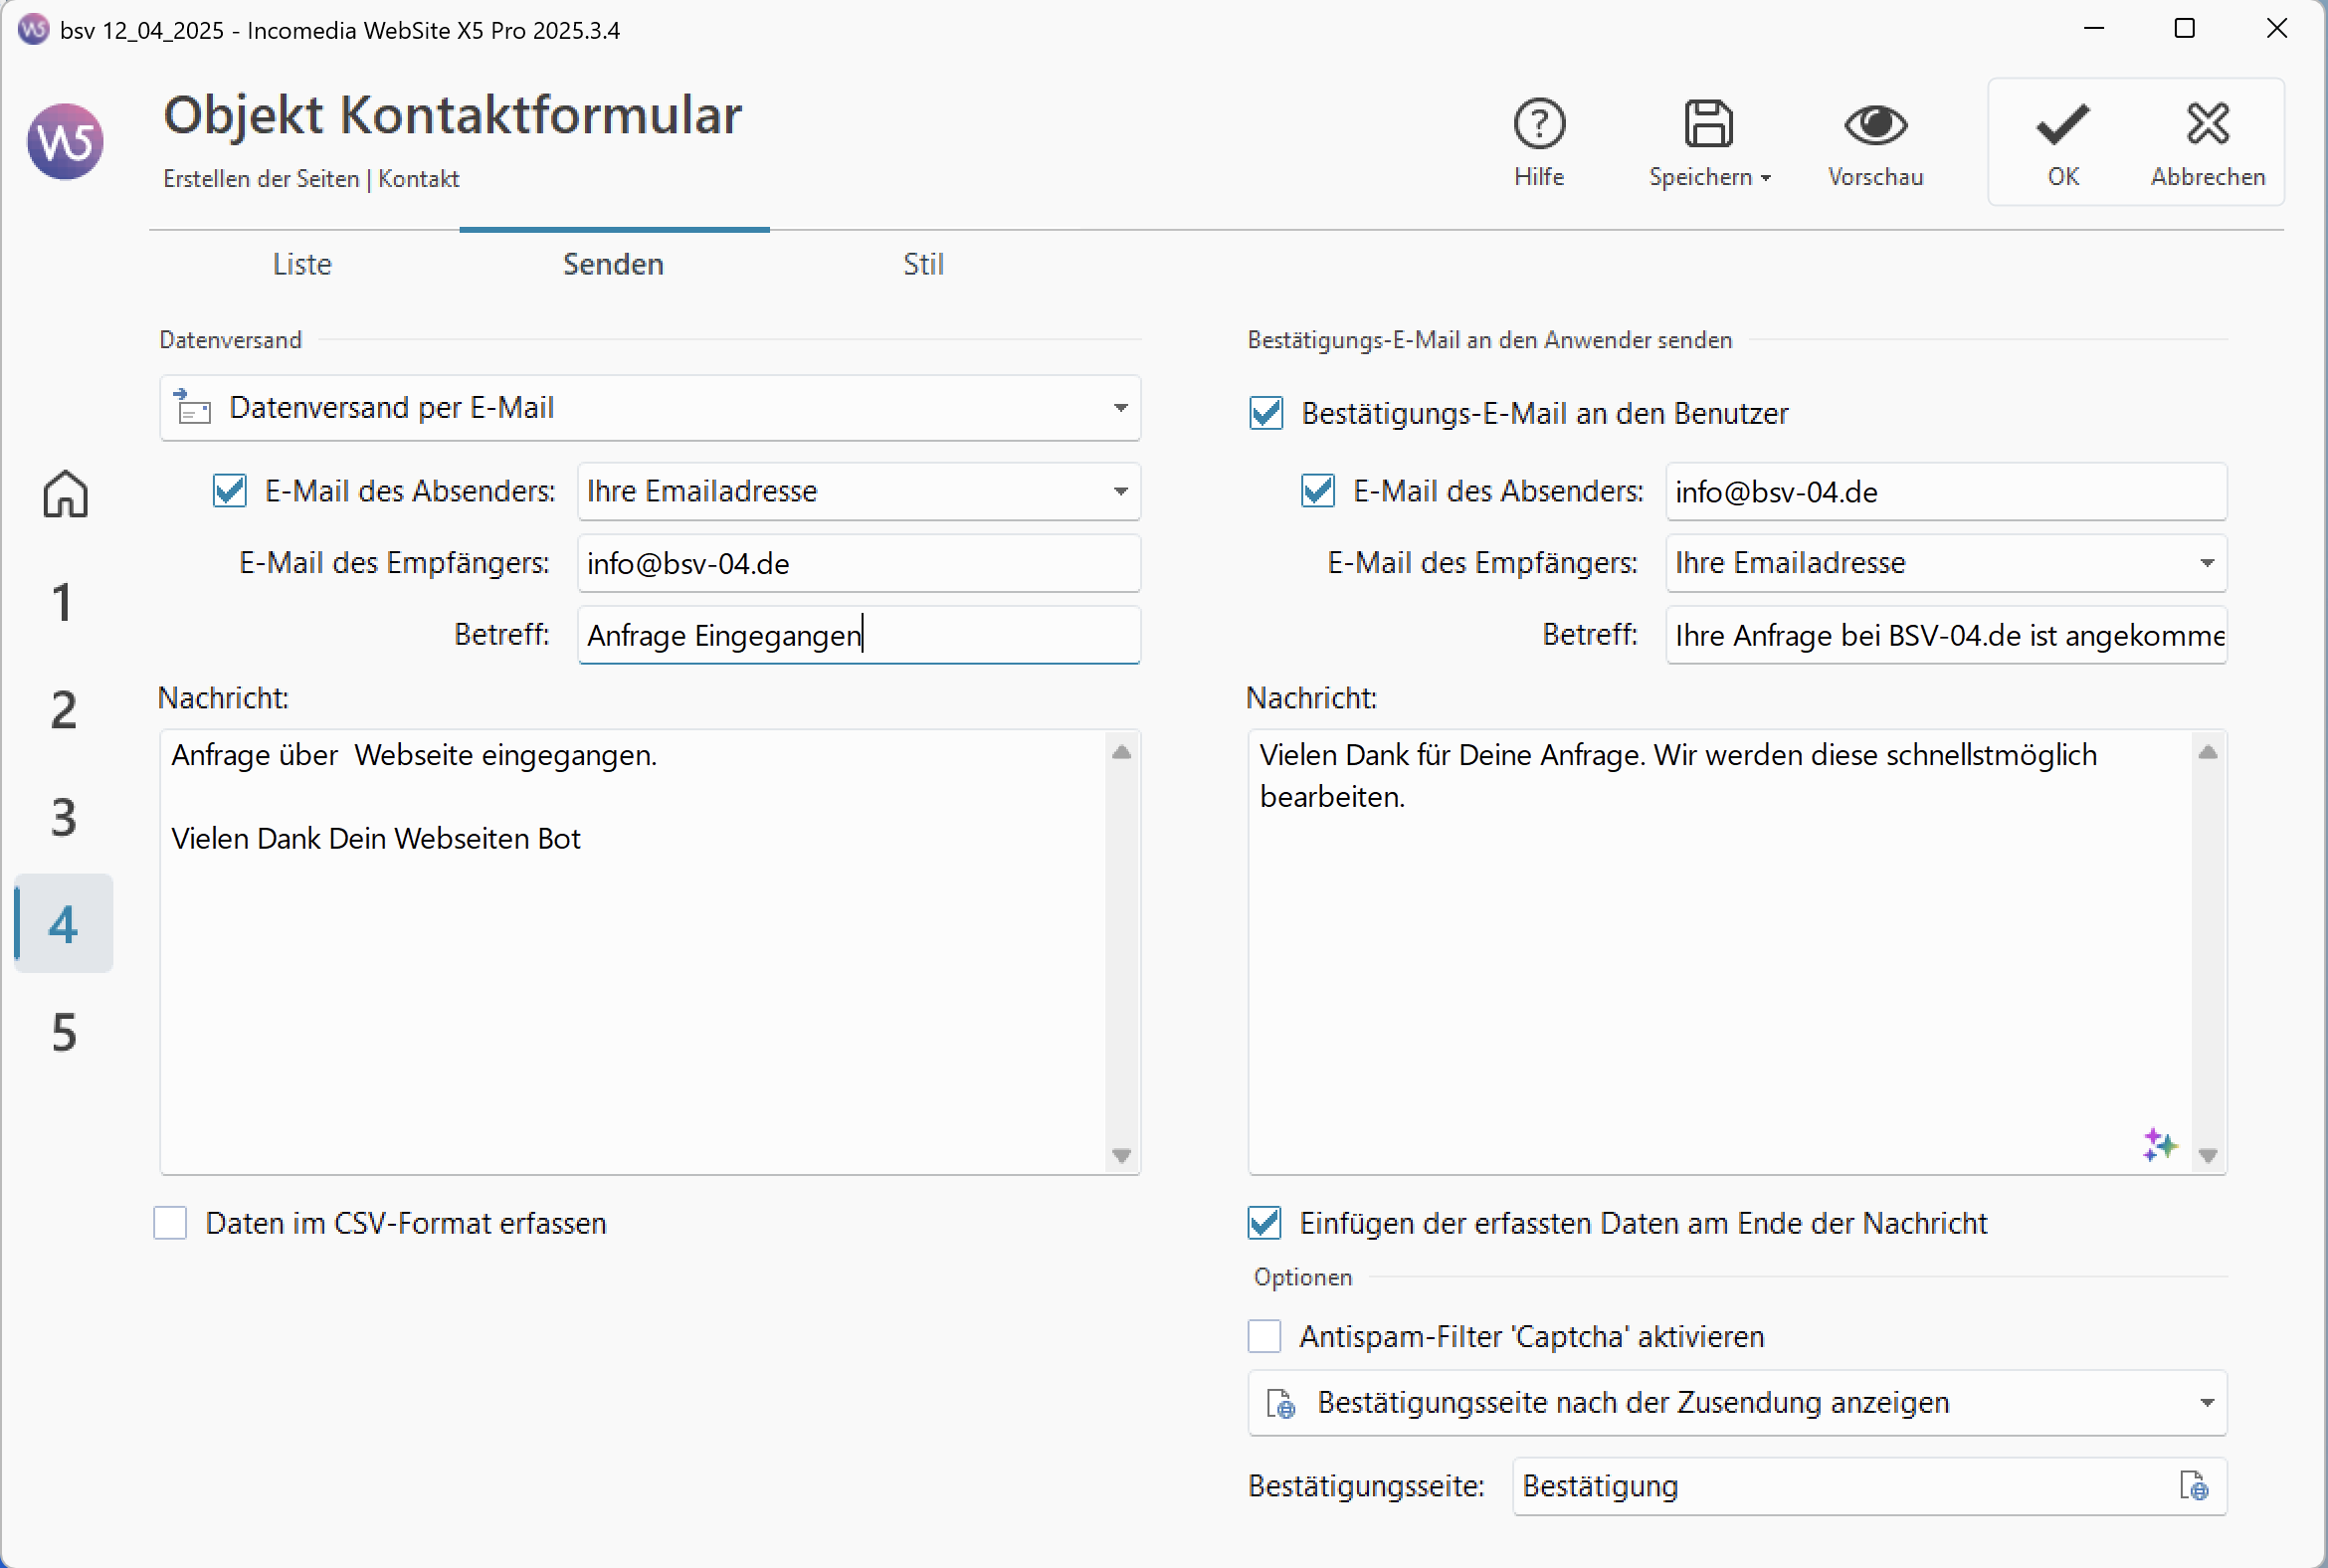Go to step 3 in sidebar
This screenshot has width=2328, height=1568.
[x=64, y=817]
